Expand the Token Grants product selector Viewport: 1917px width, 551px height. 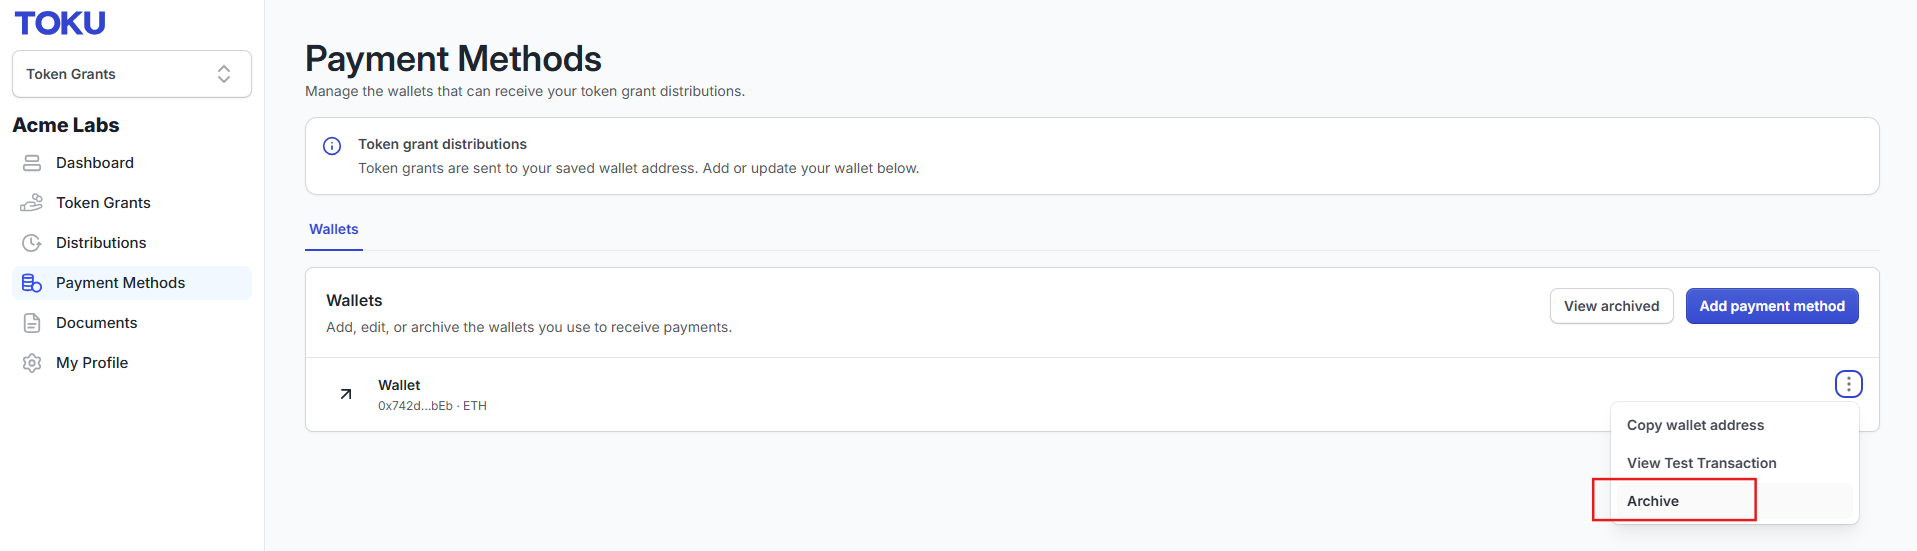(x=132, y=74)
